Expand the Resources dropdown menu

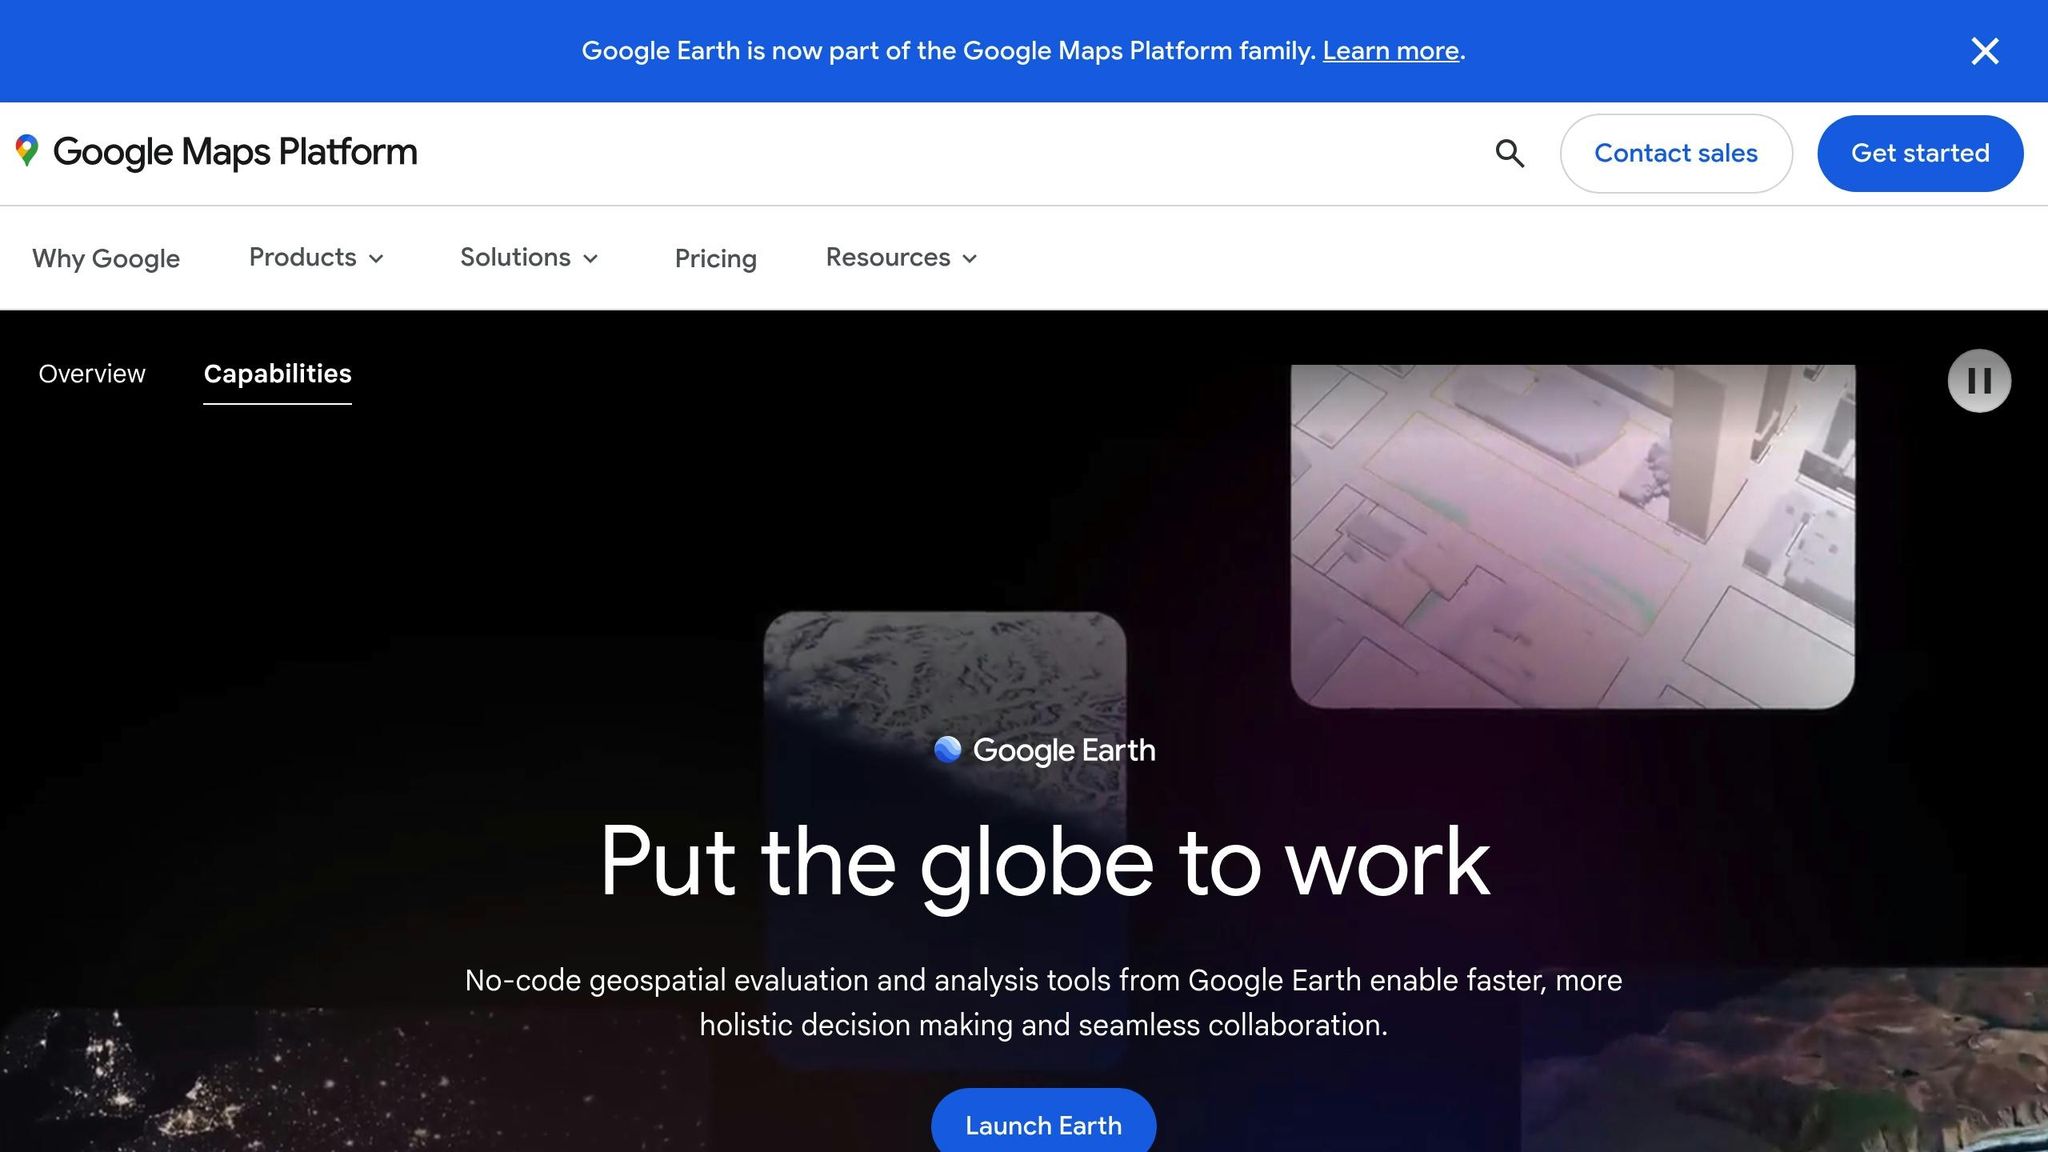[901, 257]
